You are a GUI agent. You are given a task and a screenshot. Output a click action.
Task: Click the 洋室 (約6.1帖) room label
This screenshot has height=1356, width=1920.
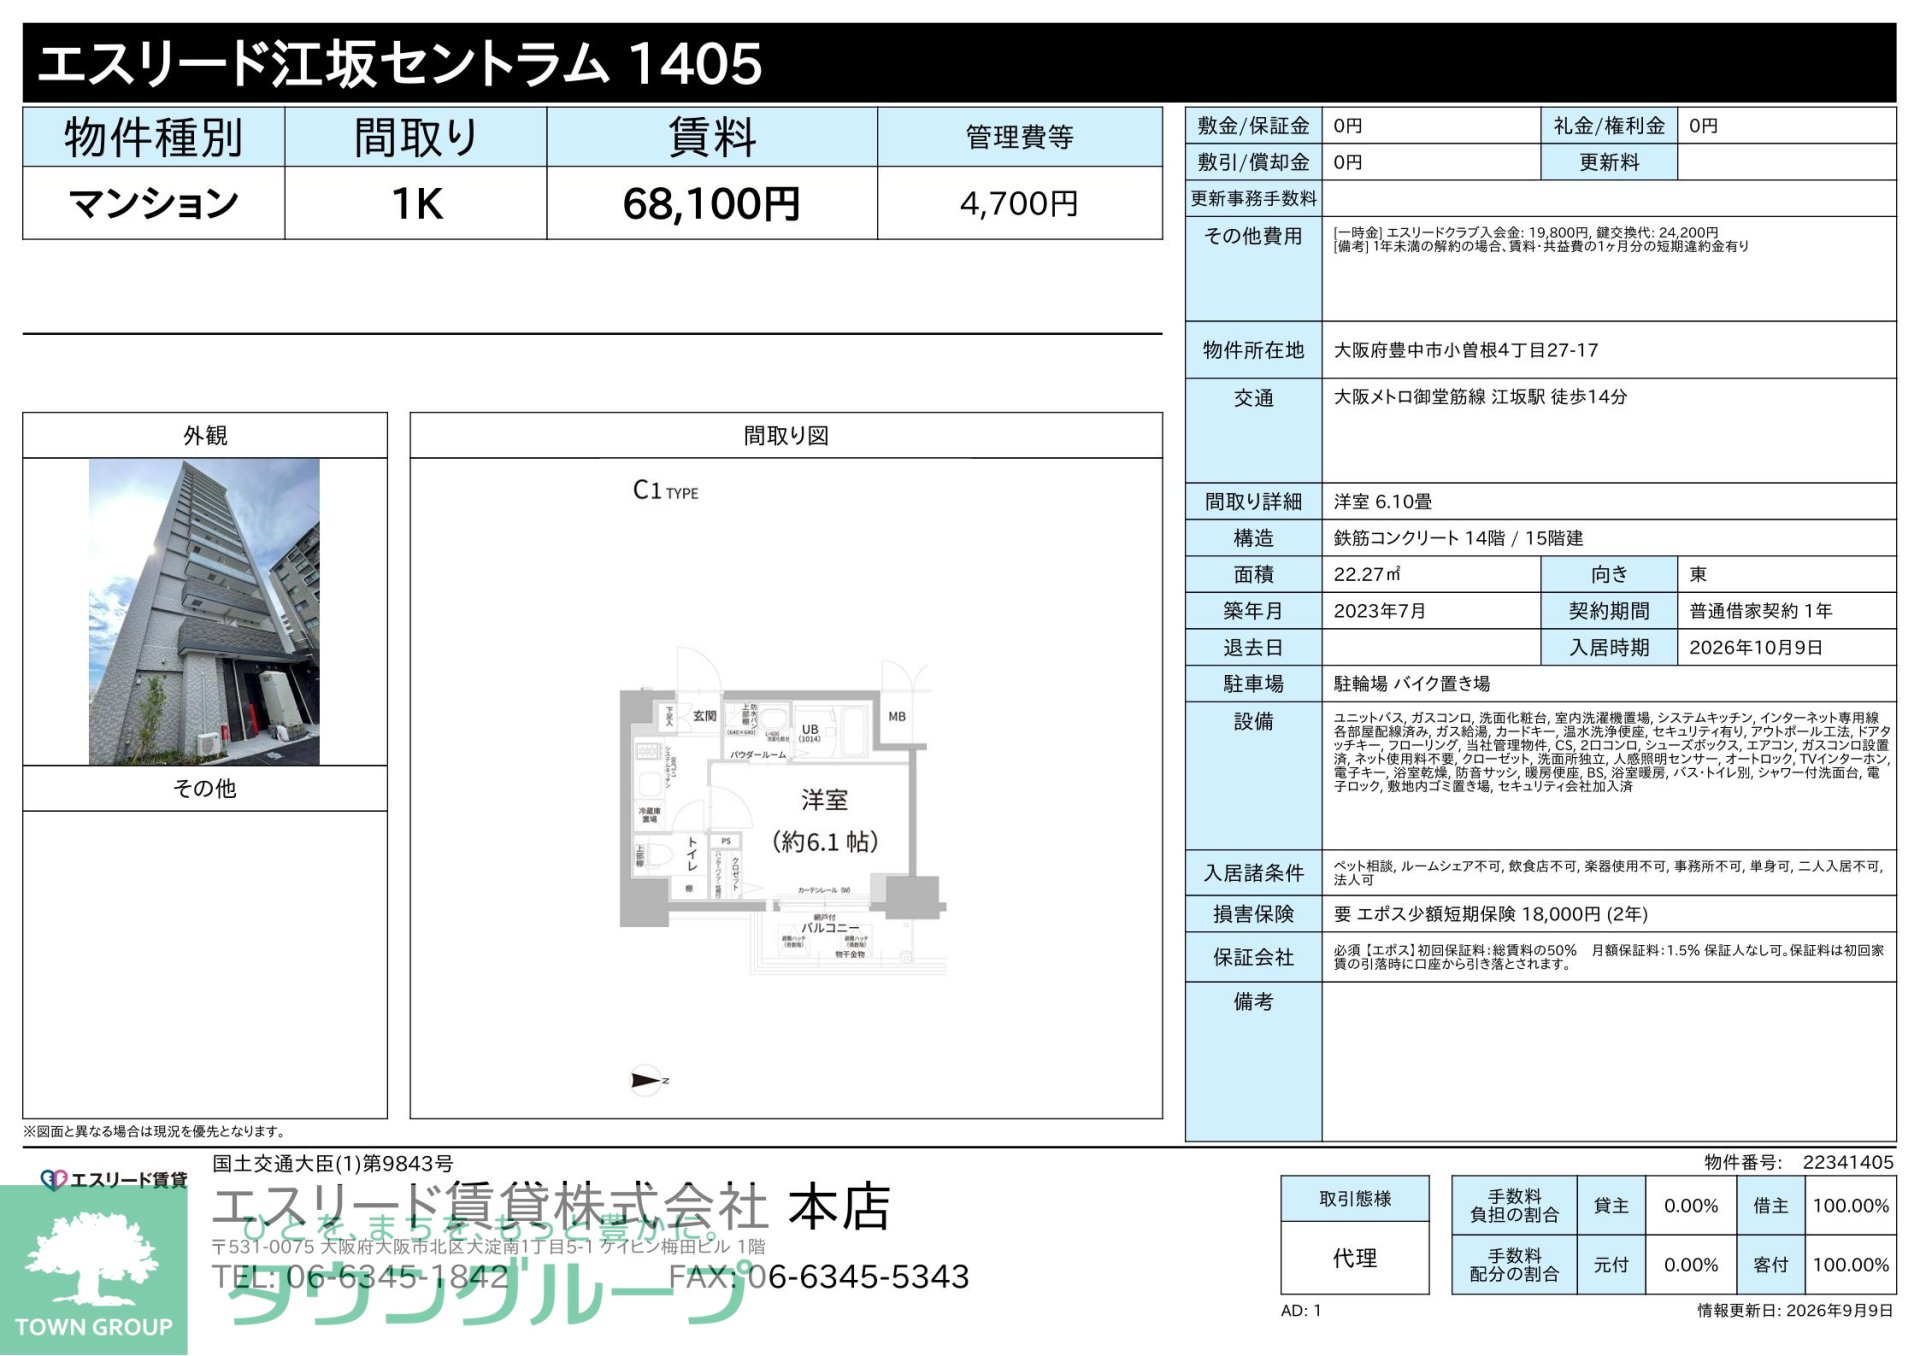pos(825,821)
